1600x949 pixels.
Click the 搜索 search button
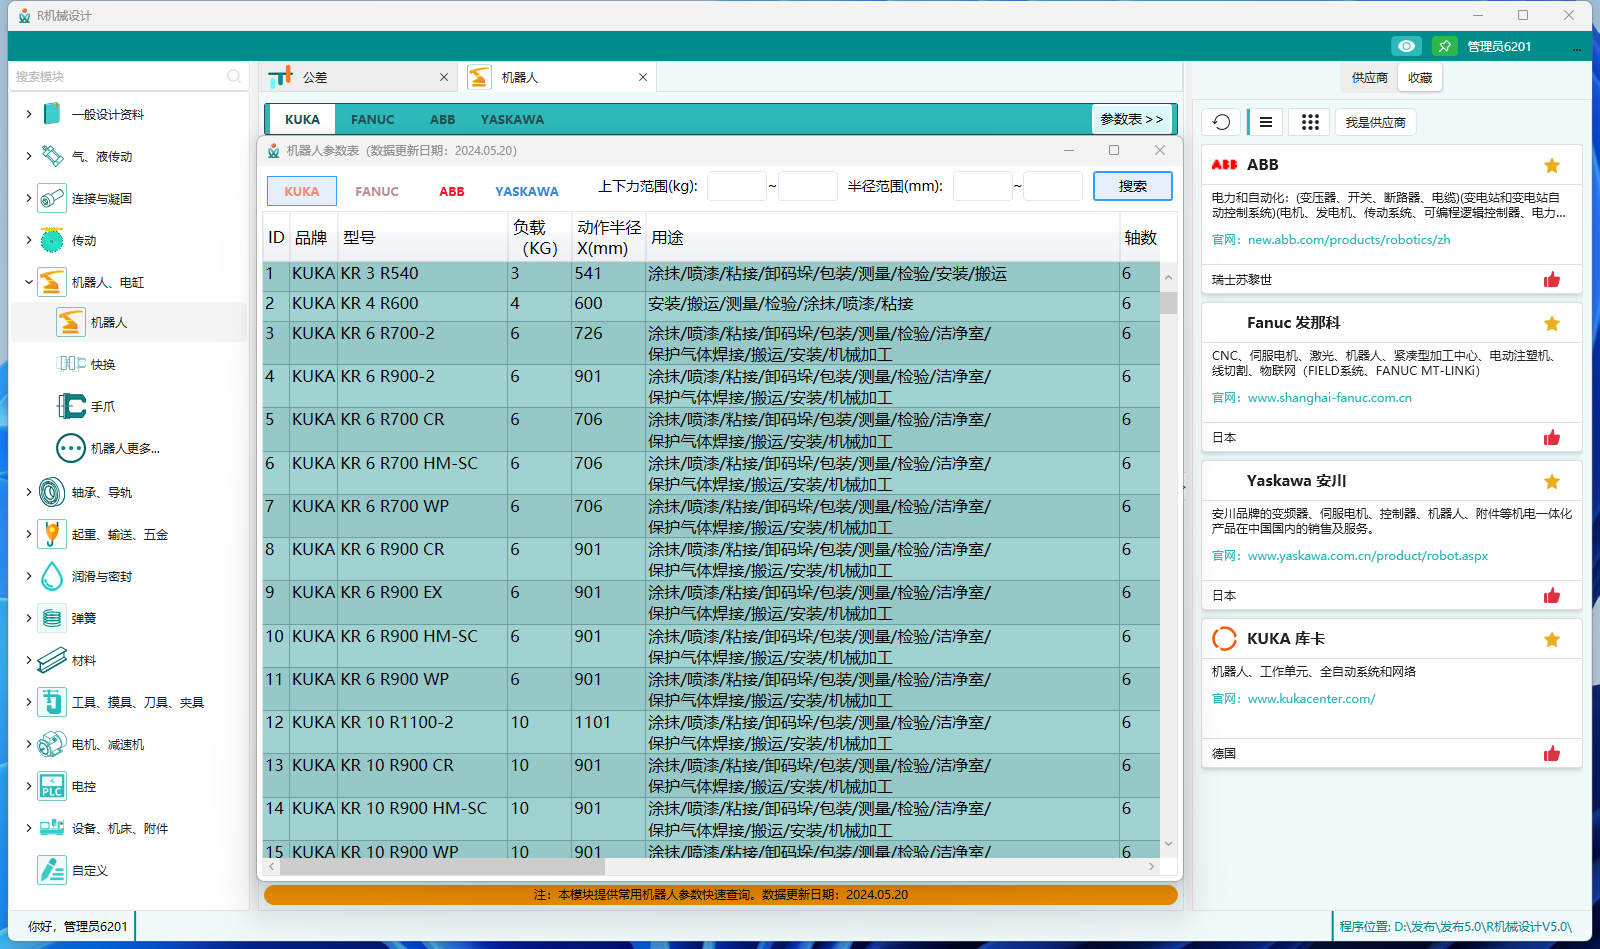(1132, 186)
